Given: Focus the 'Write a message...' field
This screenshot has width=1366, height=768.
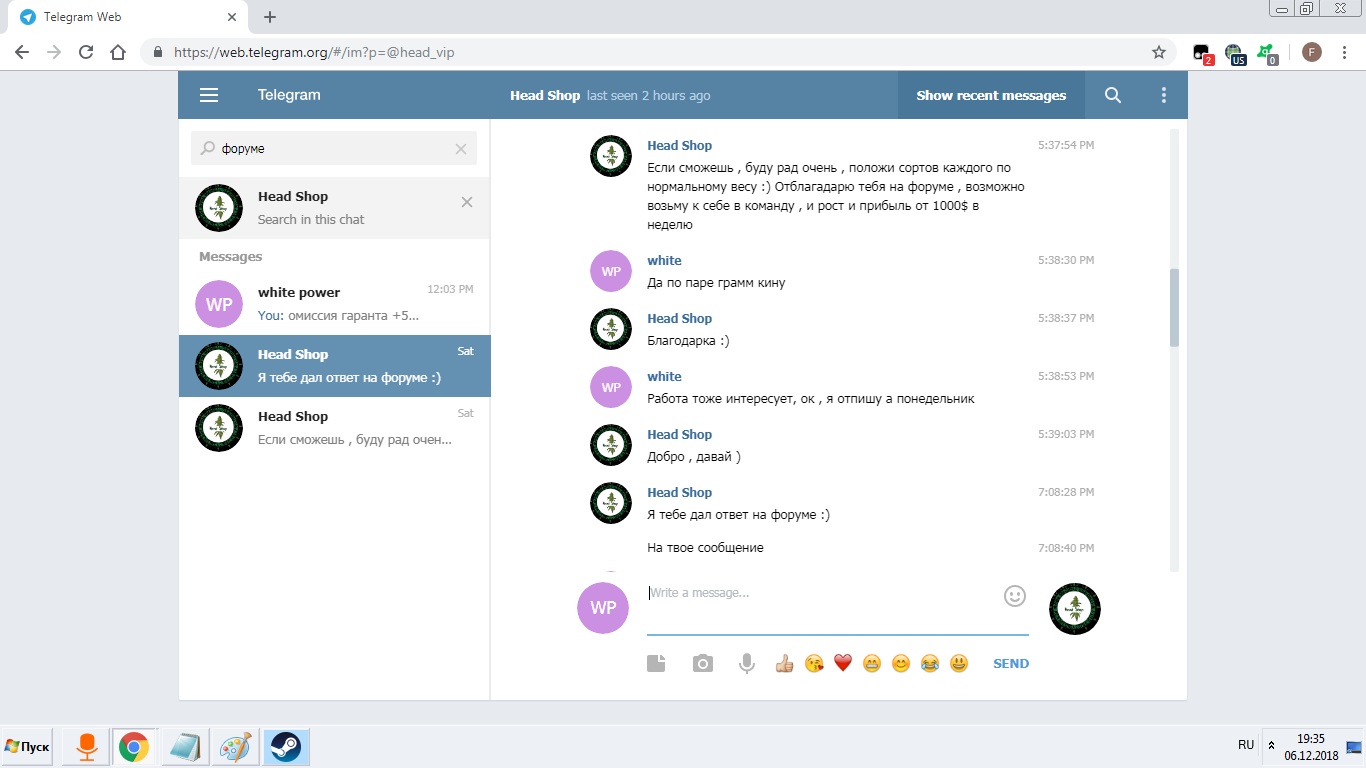Looking at the screenshot, I should [837, 607].
